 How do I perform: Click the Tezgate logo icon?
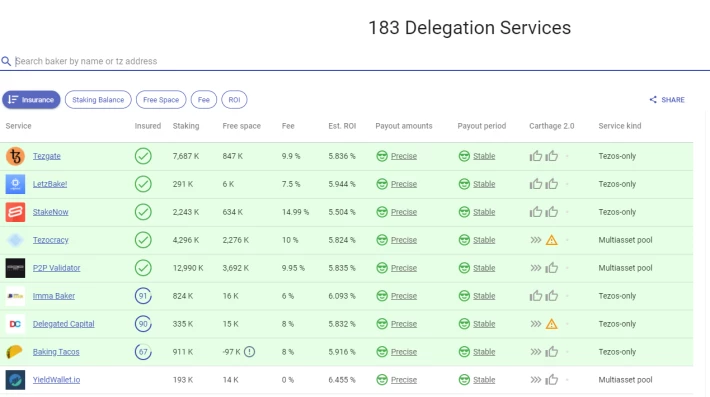[x=15, y=156]
